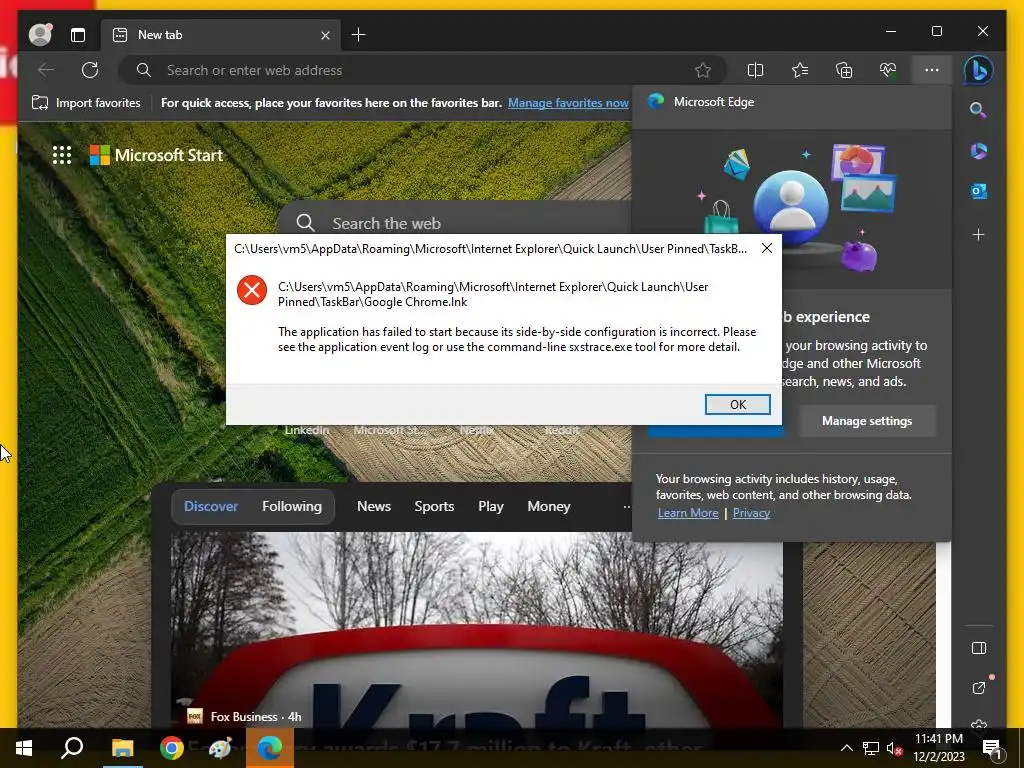Open link in new window sidebar icon
Image resolution: width=1024 pixels, height=768 pixels.
coord(978,688)
